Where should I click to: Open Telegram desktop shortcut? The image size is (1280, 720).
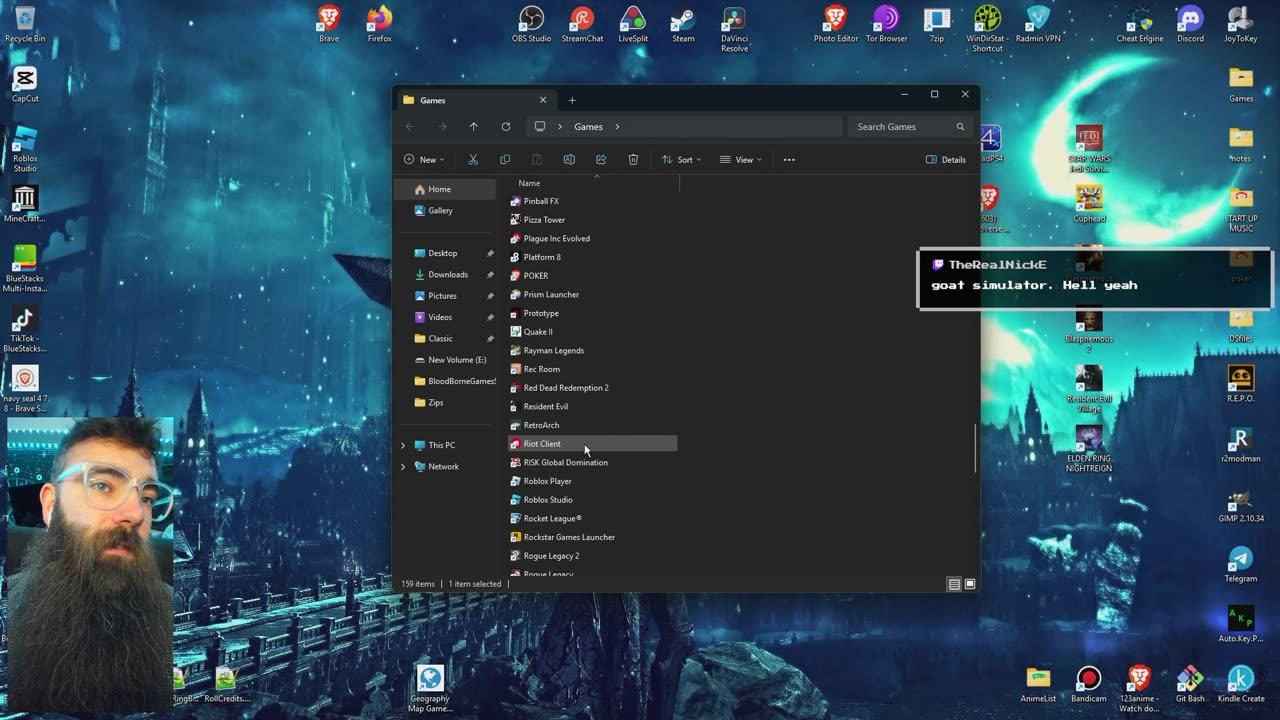point(1240,564)
